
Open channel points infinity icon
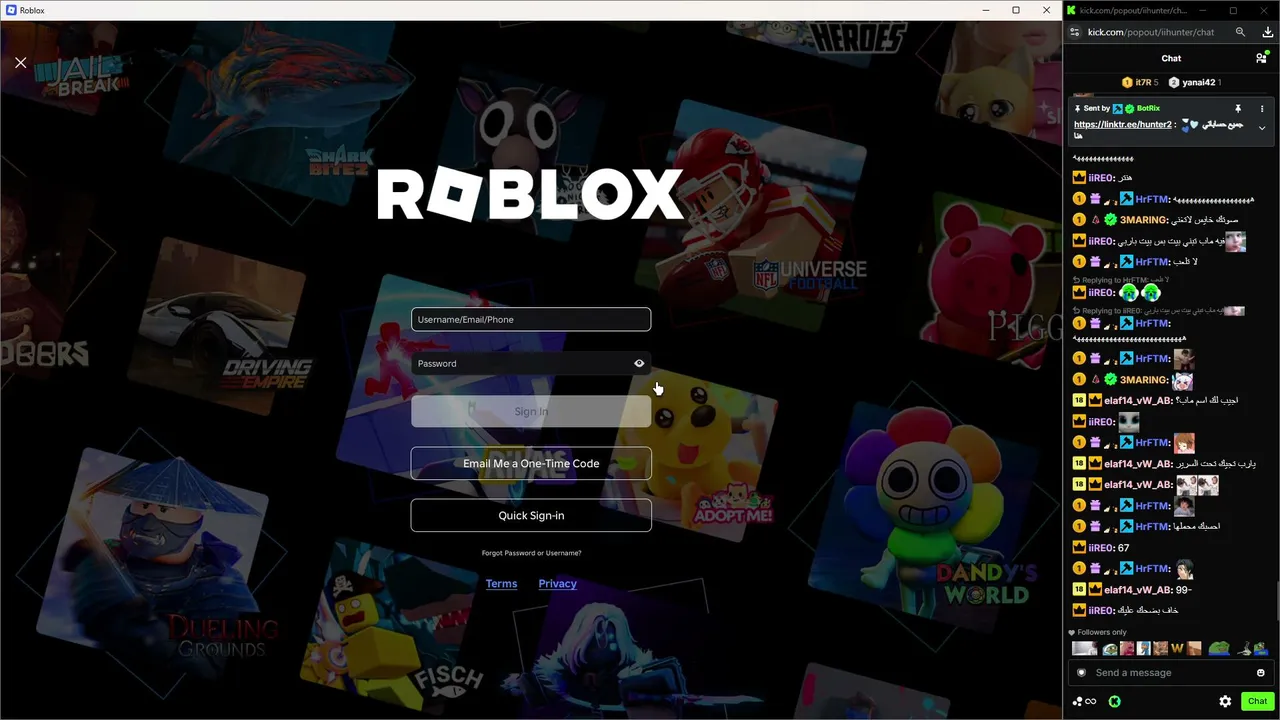pos(1084,702)
